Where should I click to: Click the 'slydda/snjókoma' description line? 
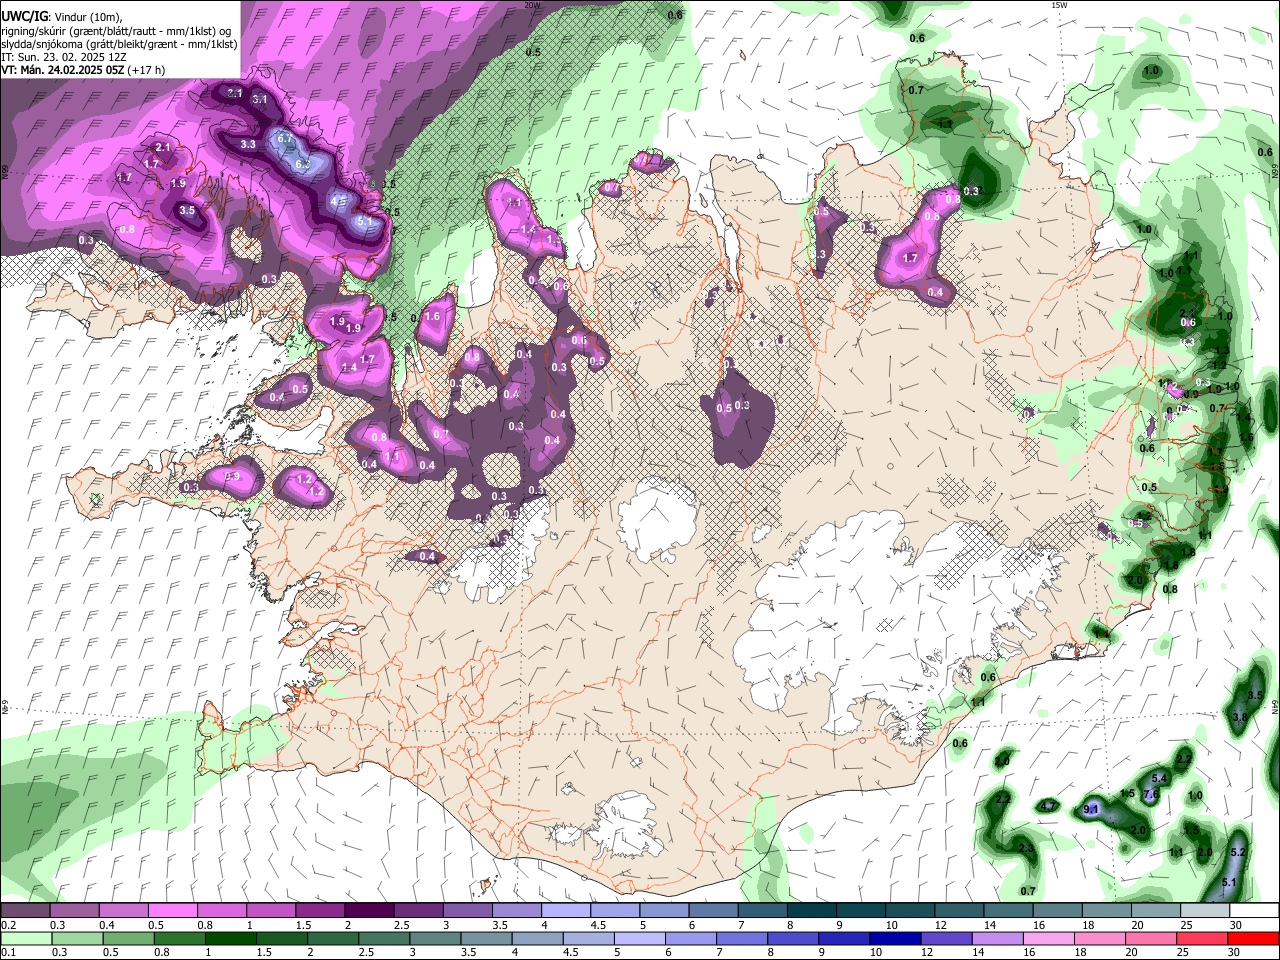click(119, 44)
